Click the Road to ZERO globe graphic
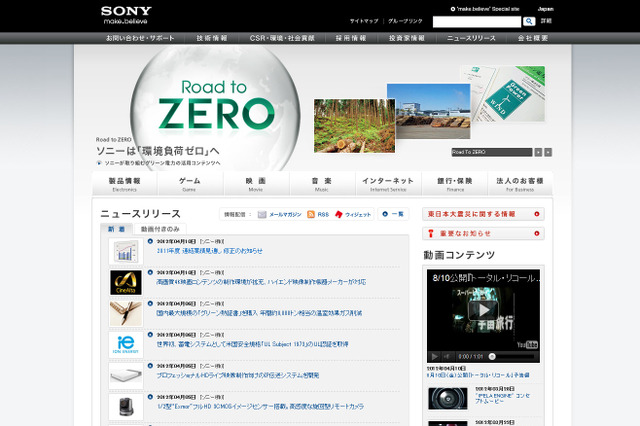This screenshot has height=426, width=640. 215,106
